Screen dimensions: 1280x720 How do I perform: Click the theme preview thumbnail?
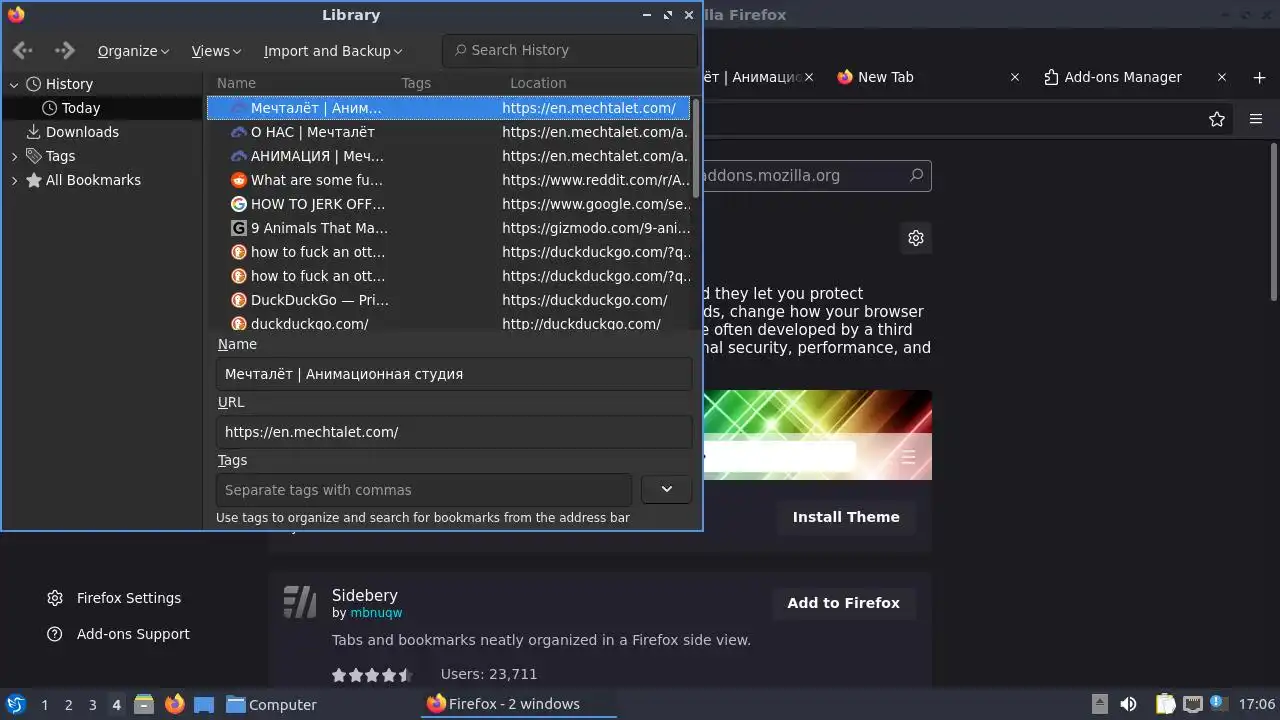click(817, 435)
